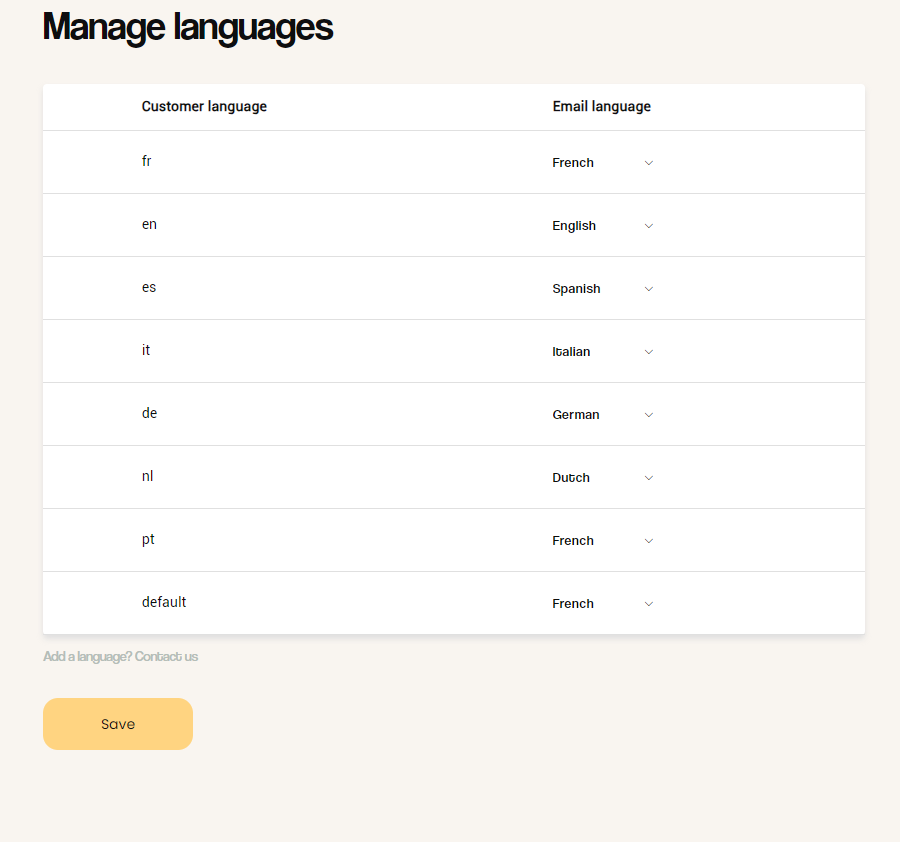Select the 'fr' customer language cell
900x842 pixels.
point(146,161)
